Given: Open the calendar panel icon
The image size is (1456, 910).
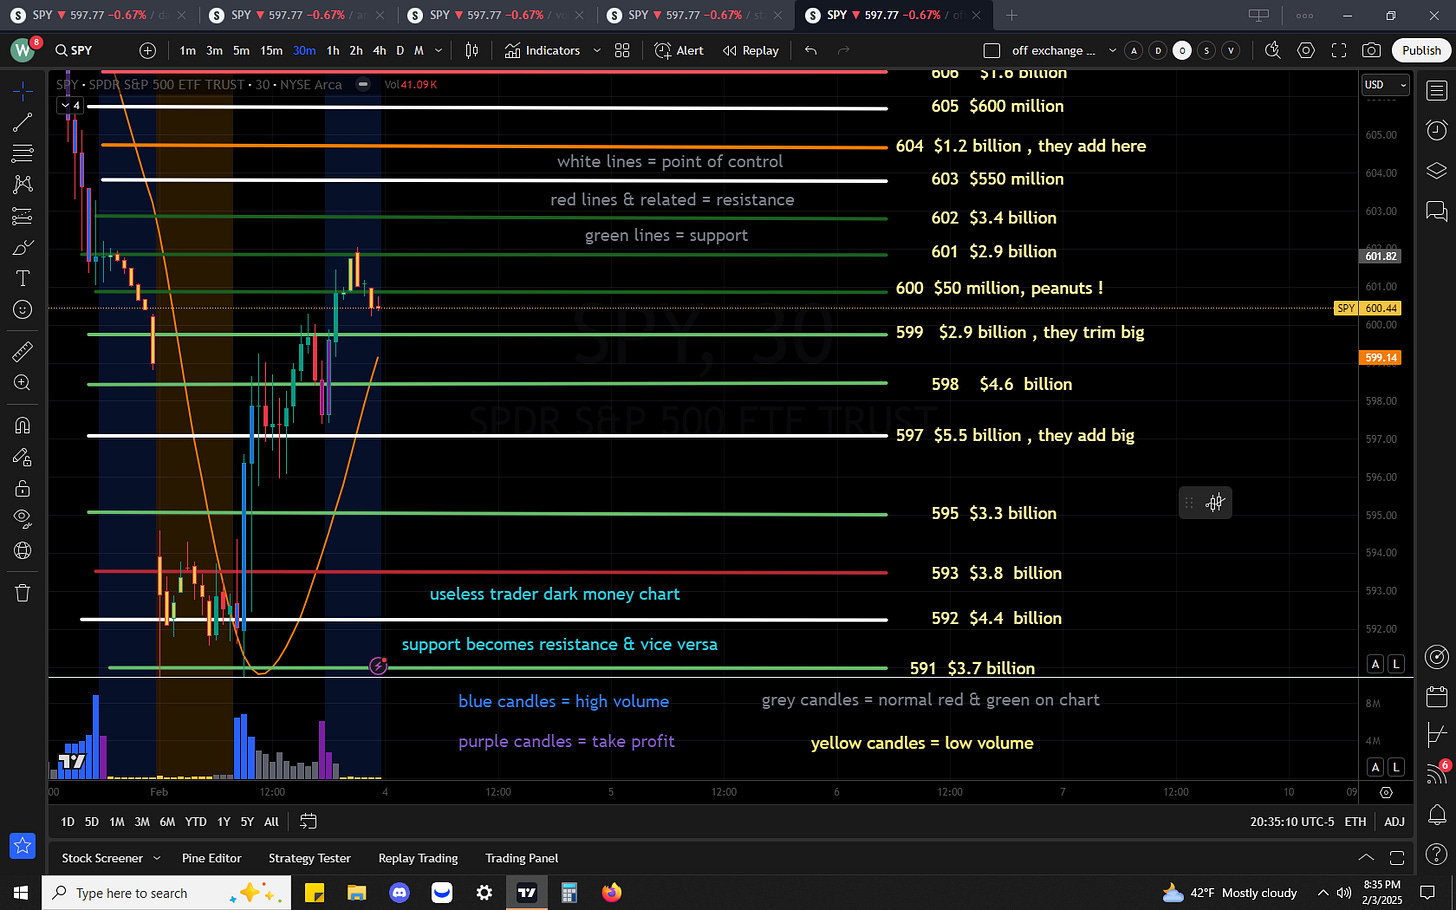Looking at the screenshot, I should pos(1436,696).
